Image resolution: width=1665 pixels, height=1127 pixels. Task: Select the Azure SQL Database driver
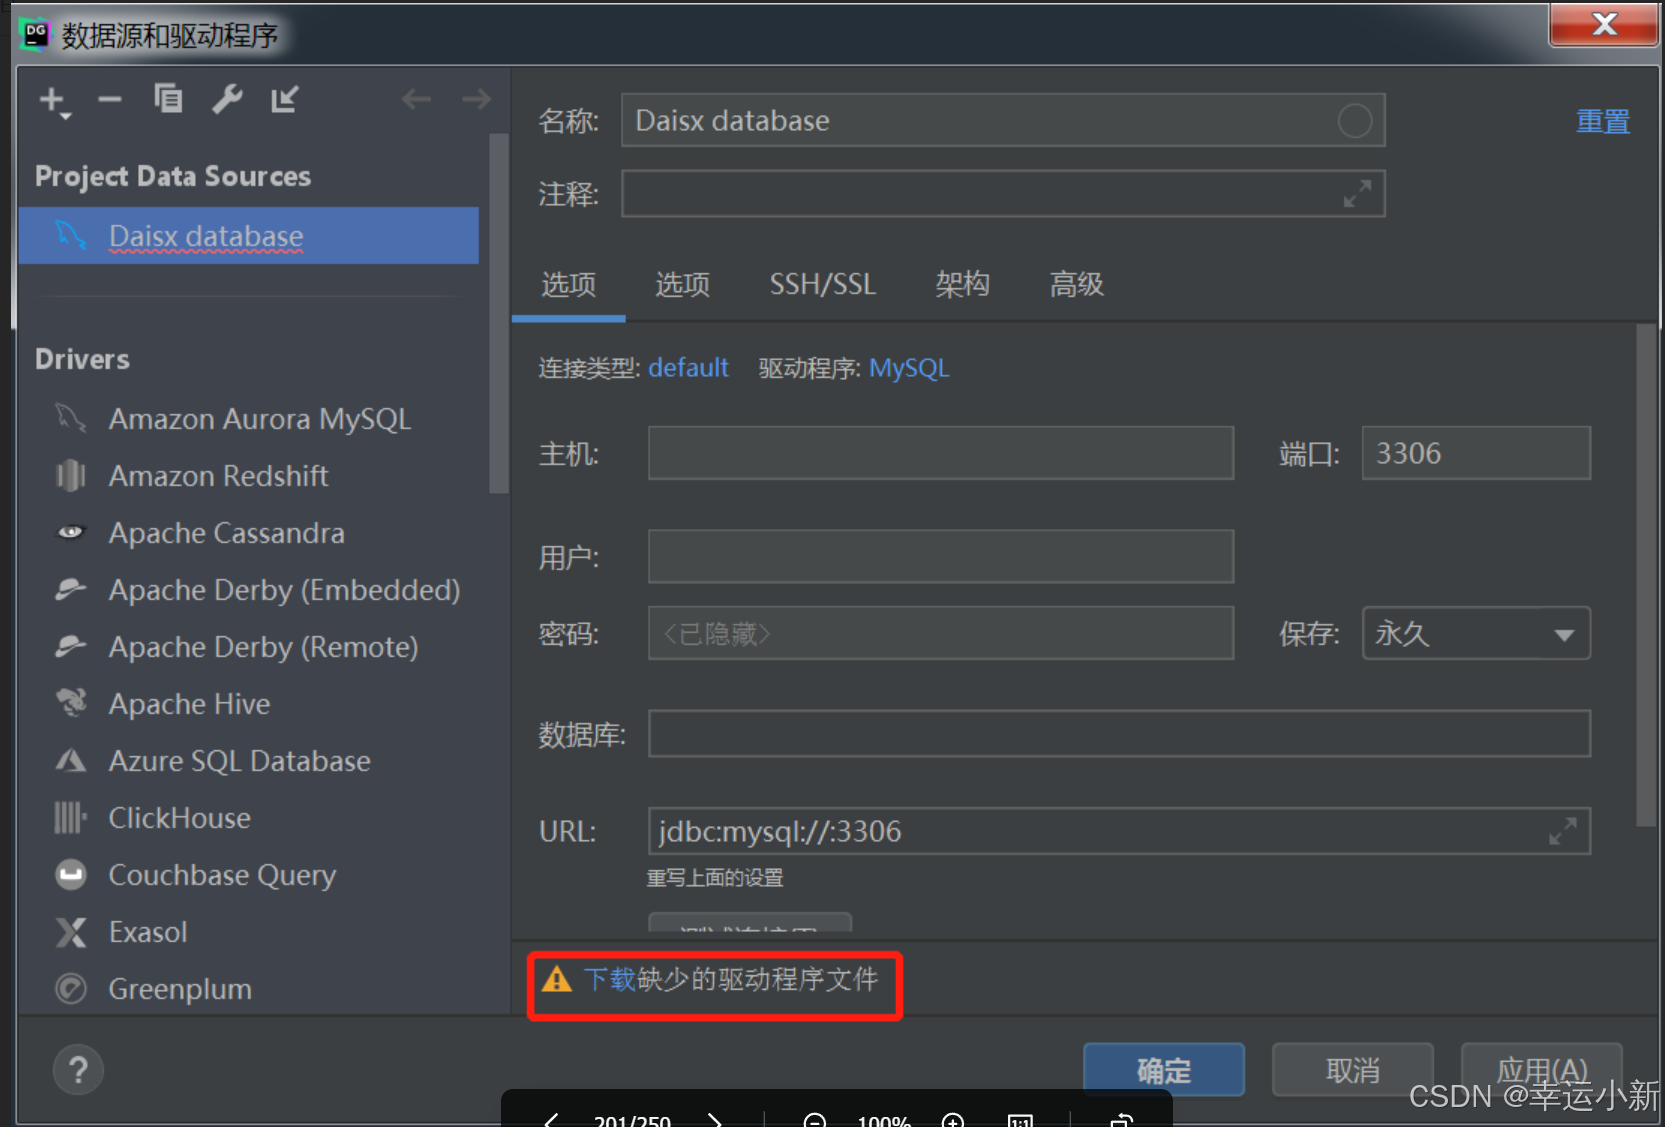click(239, 761)
